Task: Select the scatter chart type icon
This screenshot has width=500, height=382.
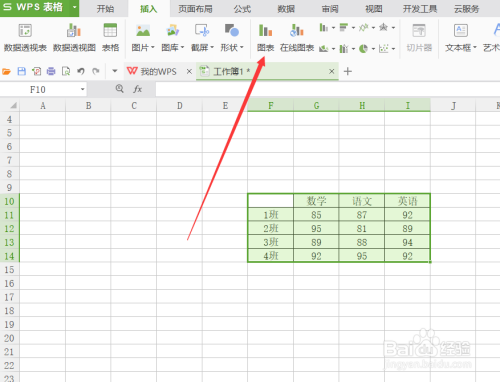Action: pyautogui.click(x=384, y=49)
